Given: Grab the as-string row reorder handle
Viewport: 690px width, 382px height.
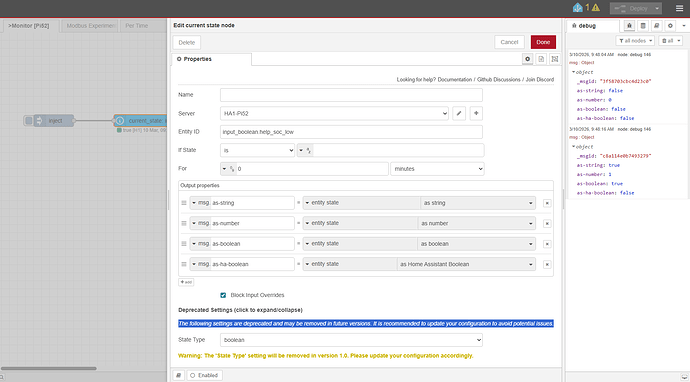Looking at the screenshot, I should [184, 203].
